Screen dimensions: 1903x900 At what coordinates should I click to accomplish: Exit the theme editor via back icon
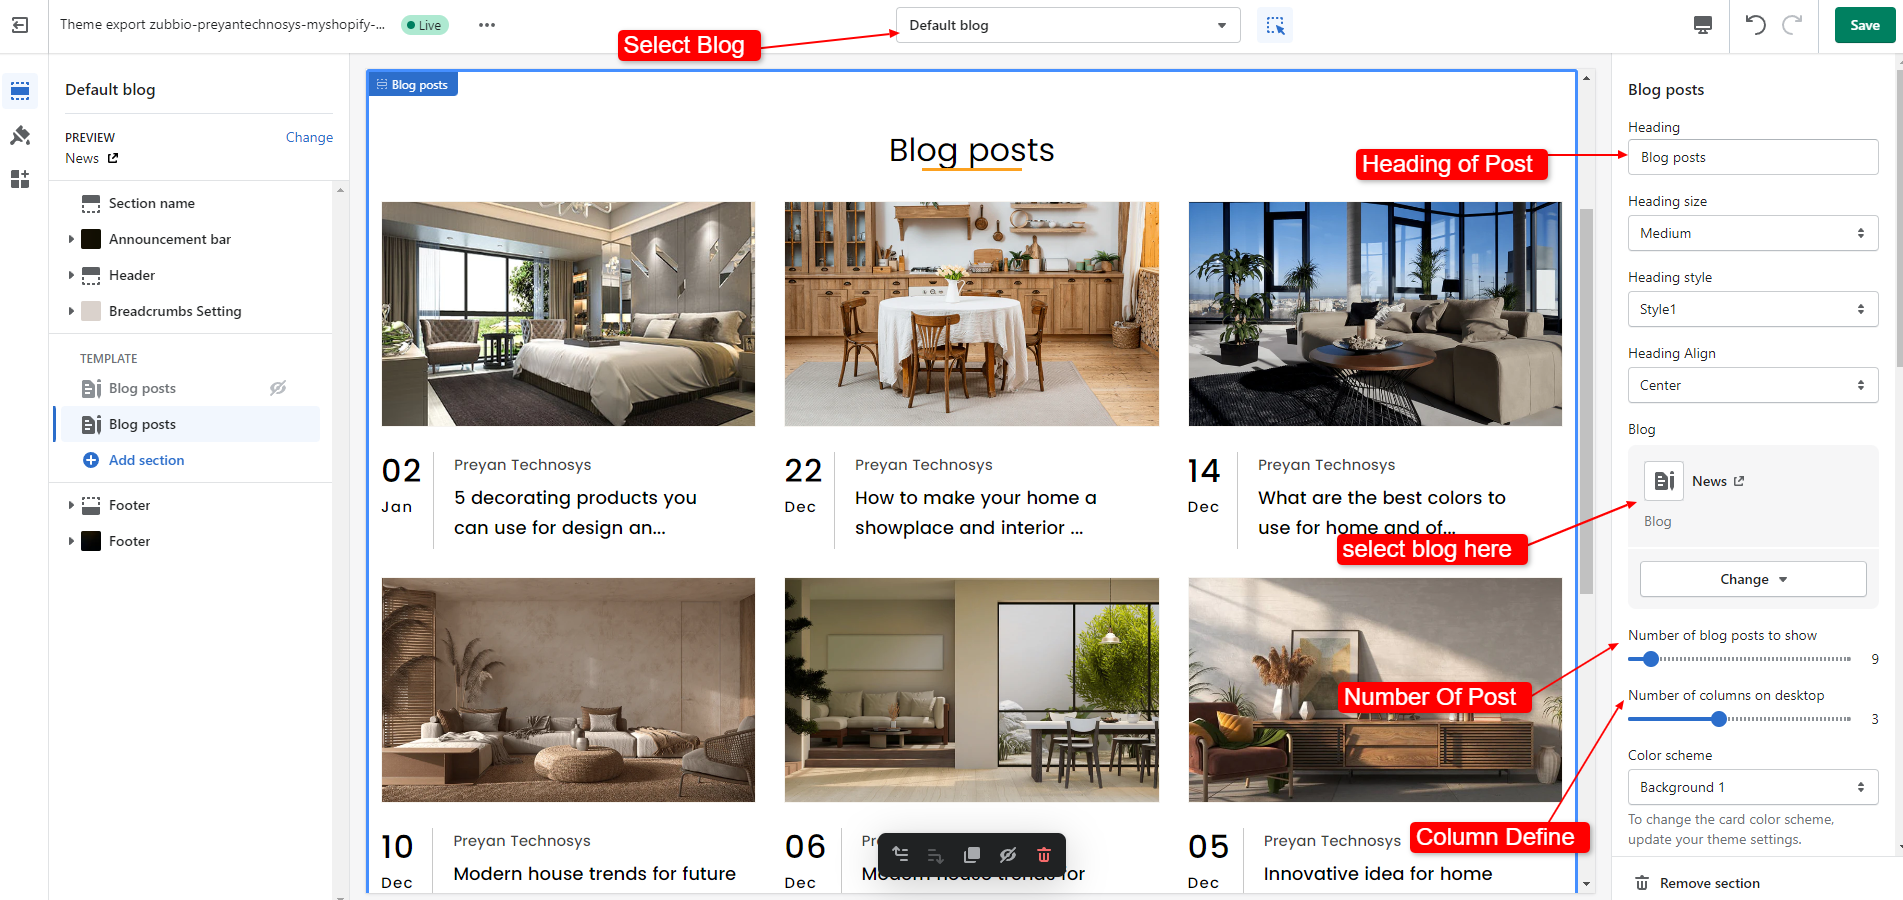click(20, 25)
